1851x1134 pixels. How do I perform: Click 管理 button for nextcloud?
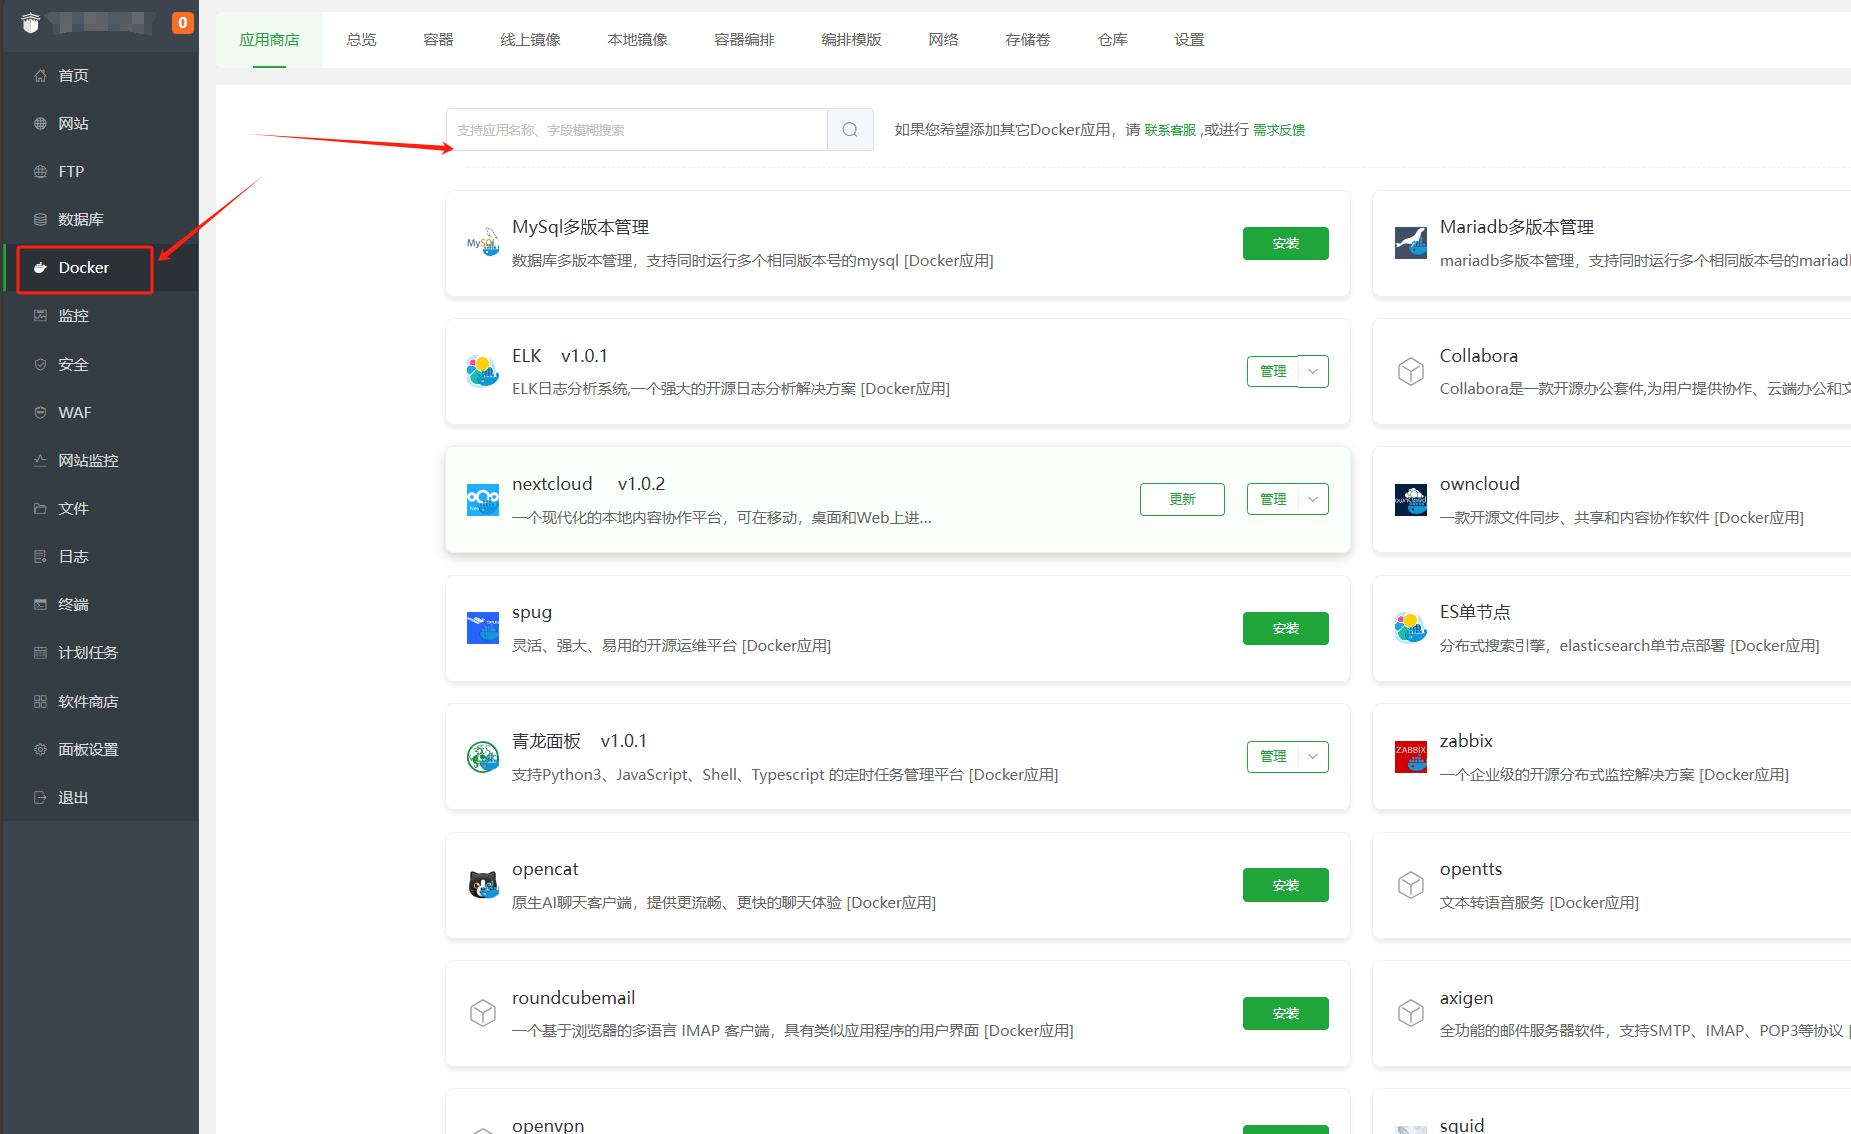(x=1272, y=499)
